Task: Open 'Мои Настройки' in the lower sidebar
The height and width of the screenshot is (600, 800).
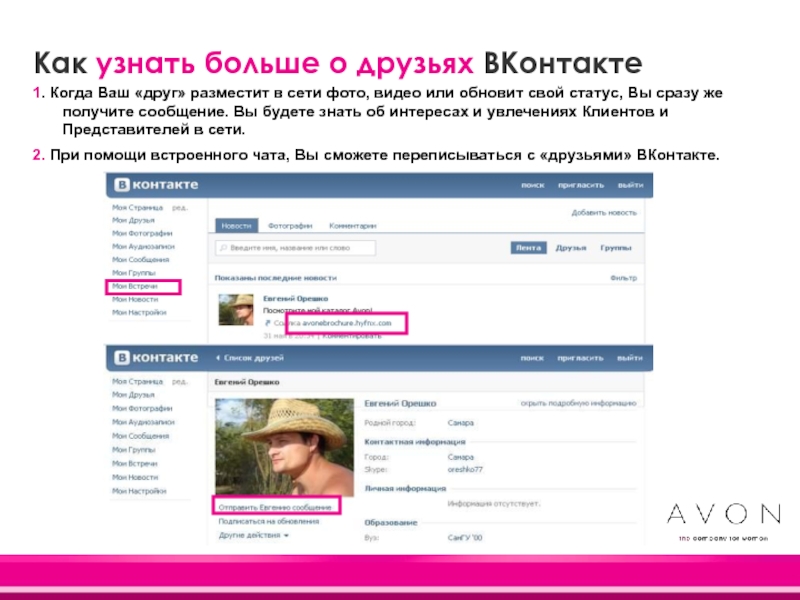Action: [139, 491]
